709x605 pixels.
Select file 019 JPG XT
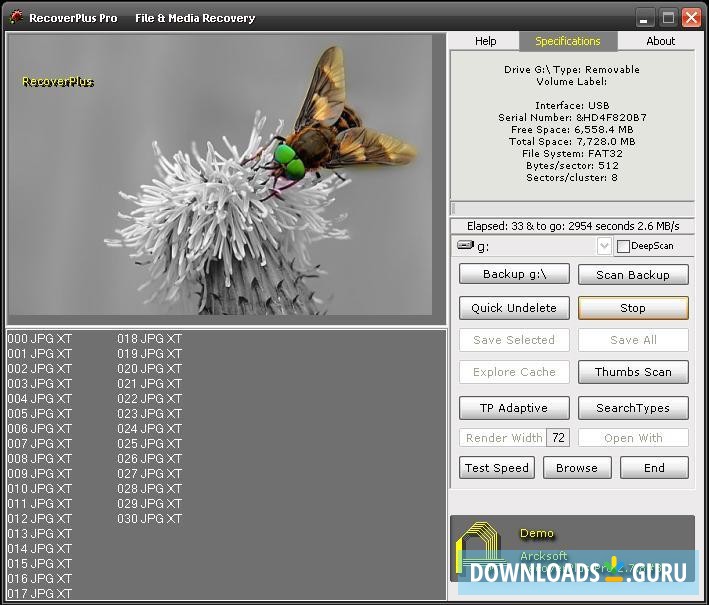(150, 354)
